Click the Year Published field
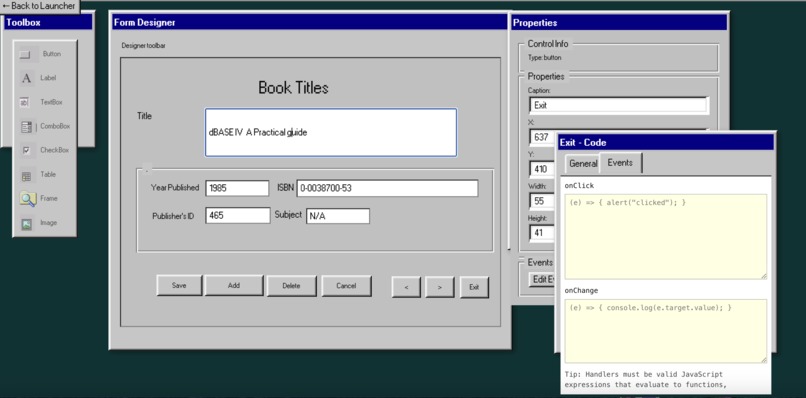The image size is (806, 398). (237, 188)
